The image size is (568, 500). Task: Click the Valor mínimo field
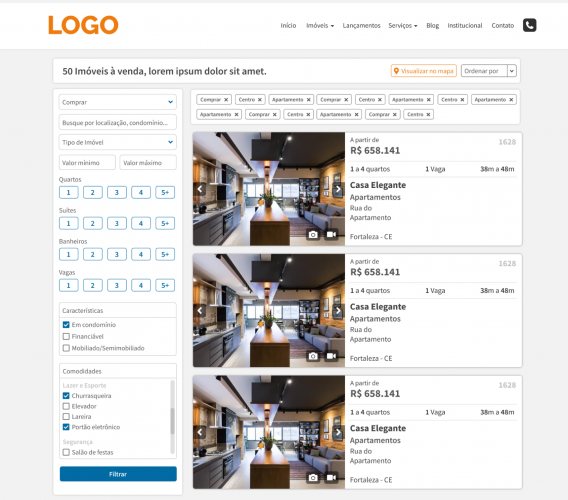point(87,163)
